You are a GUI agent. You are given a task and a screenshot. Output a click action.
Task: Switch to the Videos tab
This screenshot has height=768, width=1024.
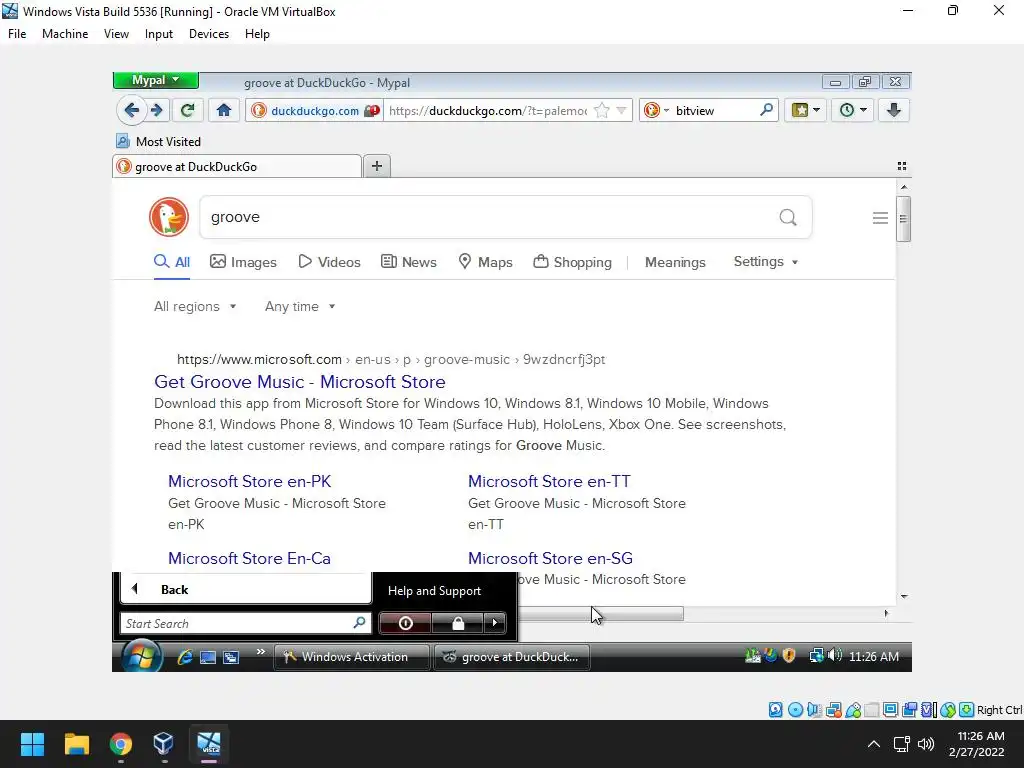coord(329,262)
